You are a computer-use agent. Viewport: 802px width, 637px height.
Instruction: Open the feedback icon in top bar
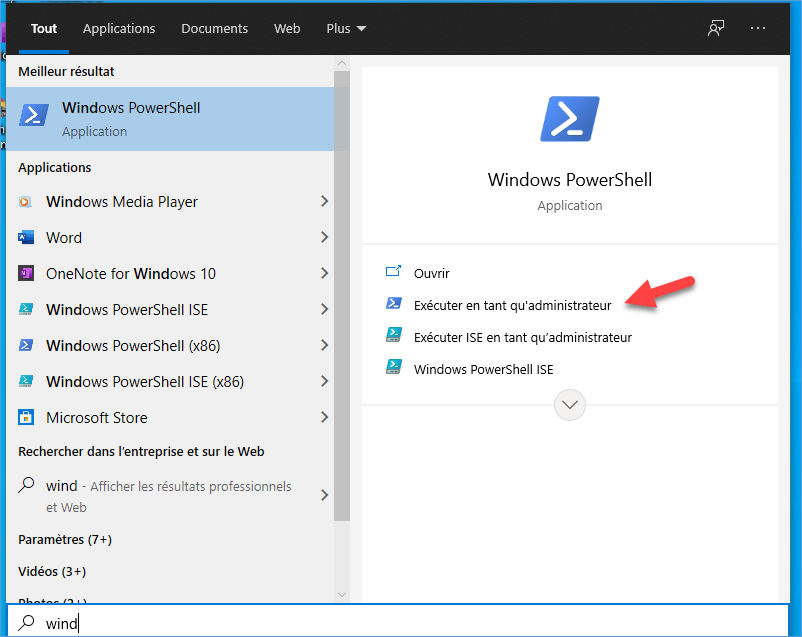click(716, 28)
